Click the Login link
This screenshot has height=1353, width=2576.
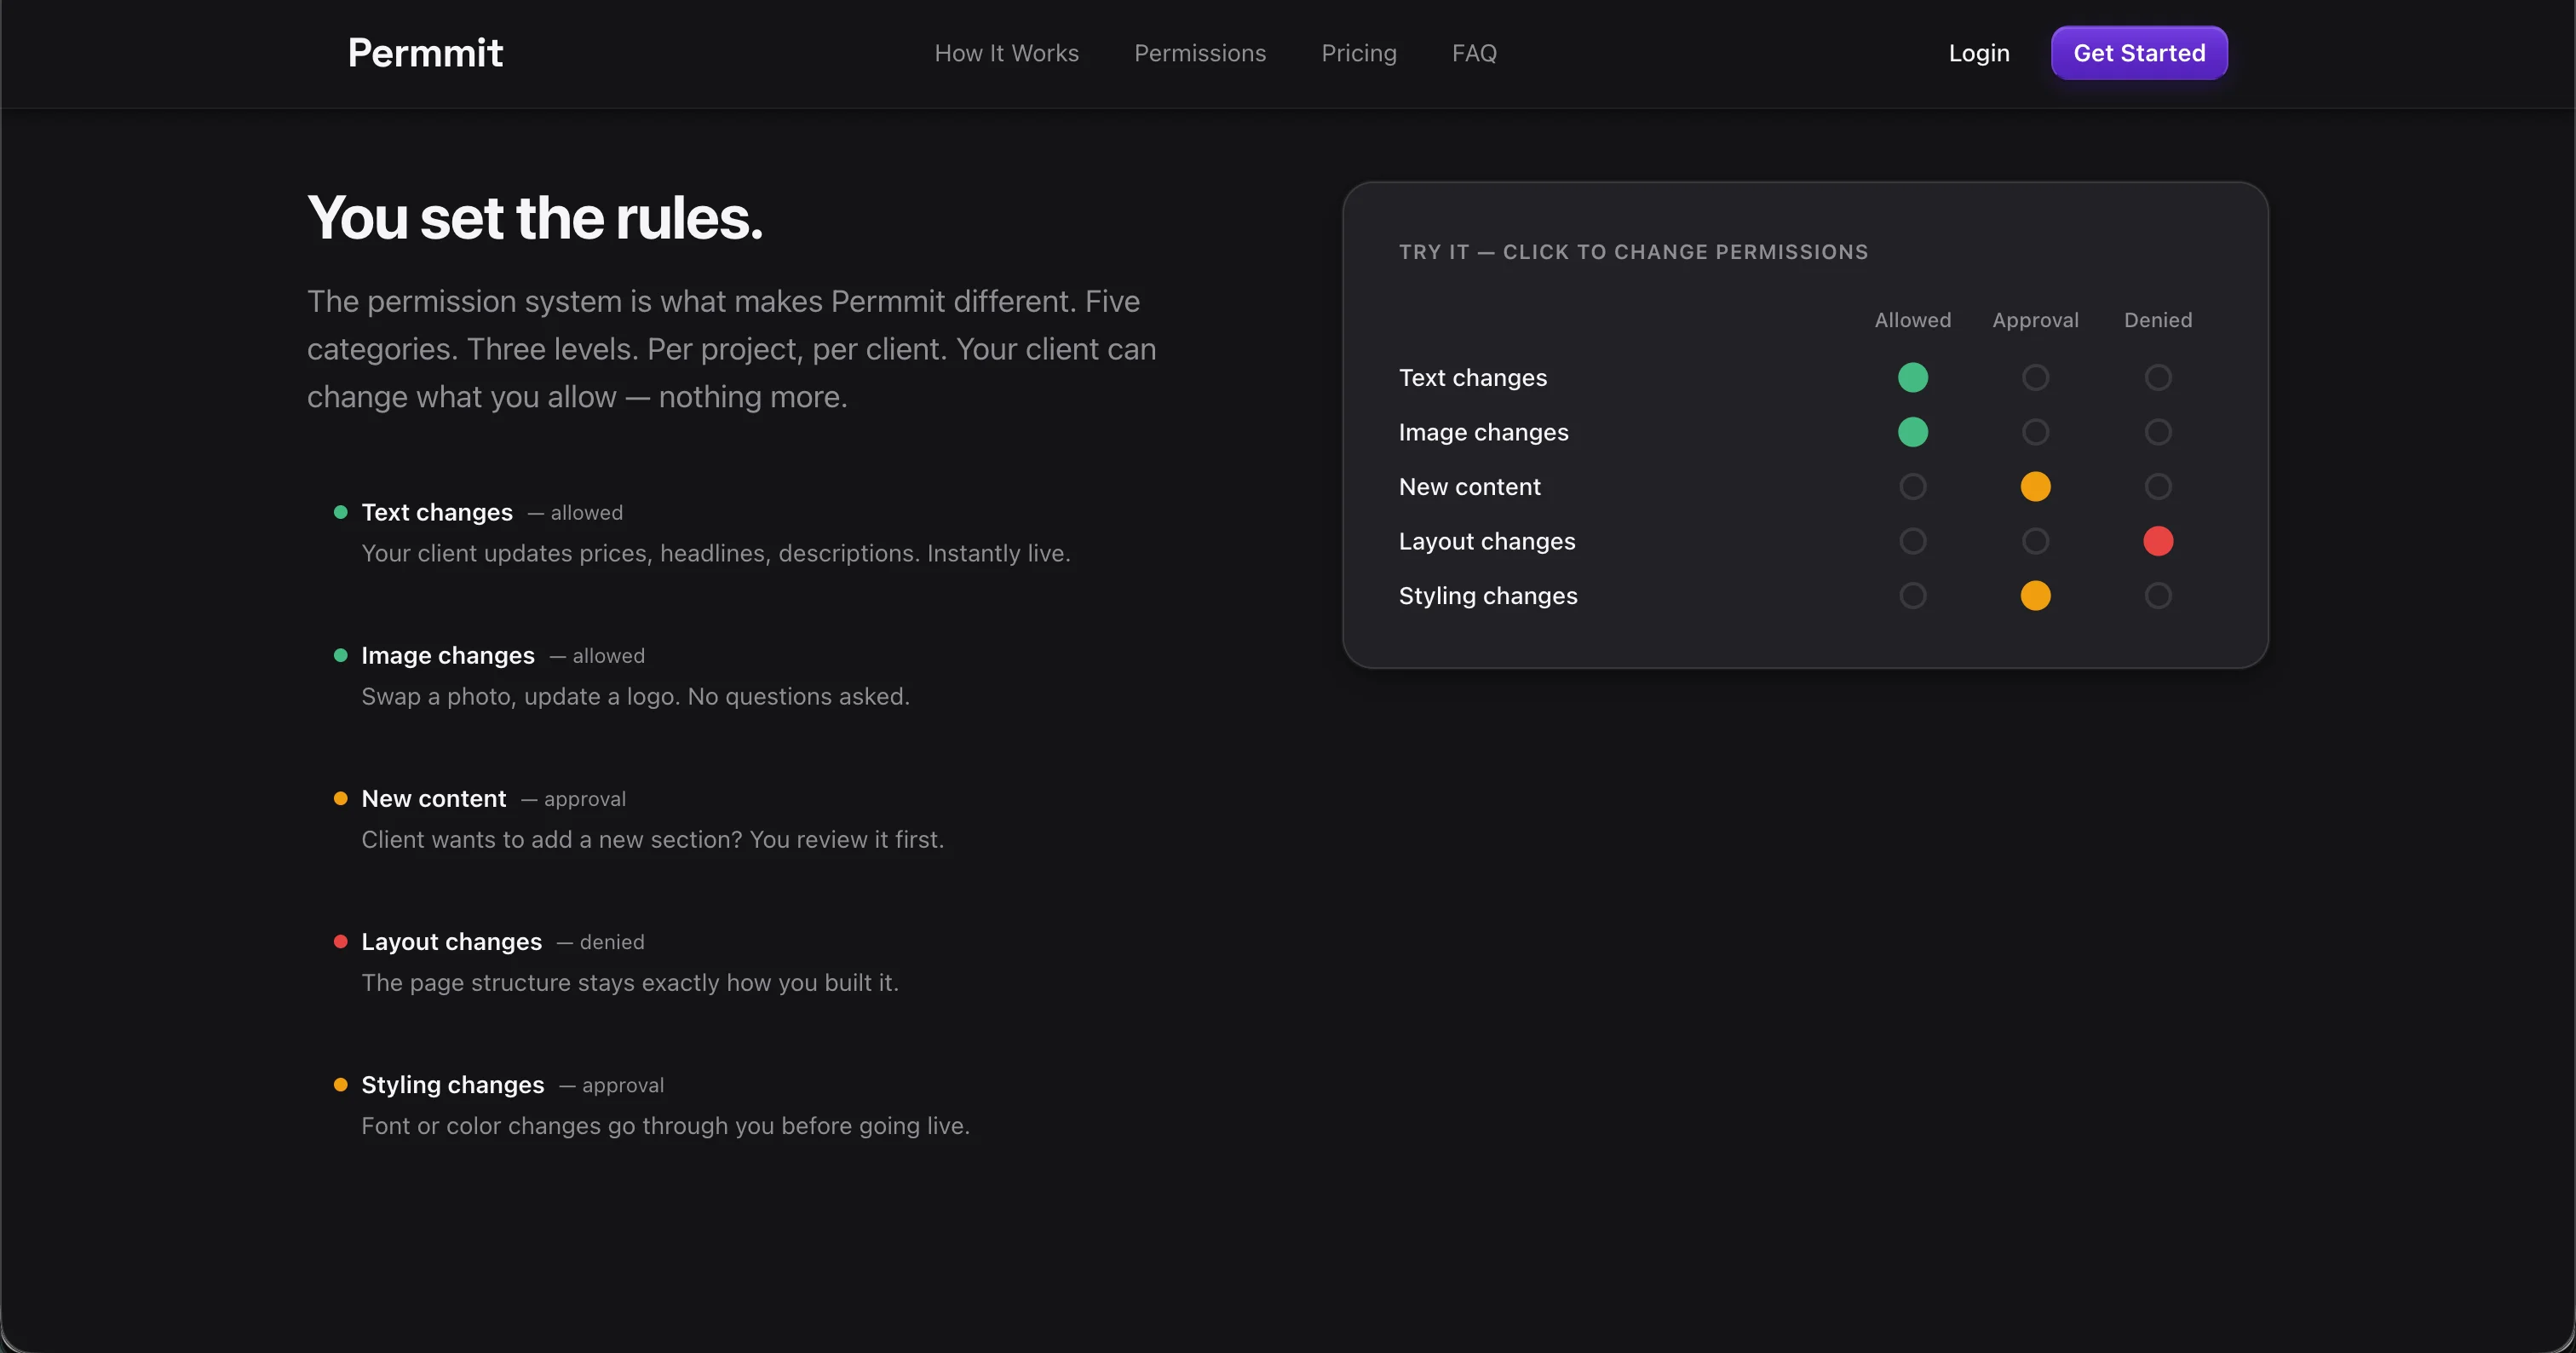[x=1978, y=53]
